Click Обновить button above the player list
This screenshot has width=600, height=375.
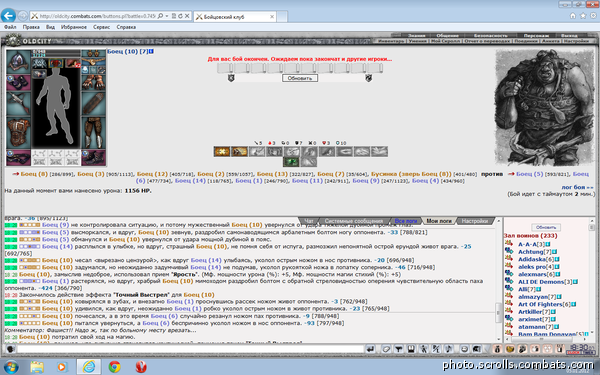pyautogui.click(x=546, y=227)
